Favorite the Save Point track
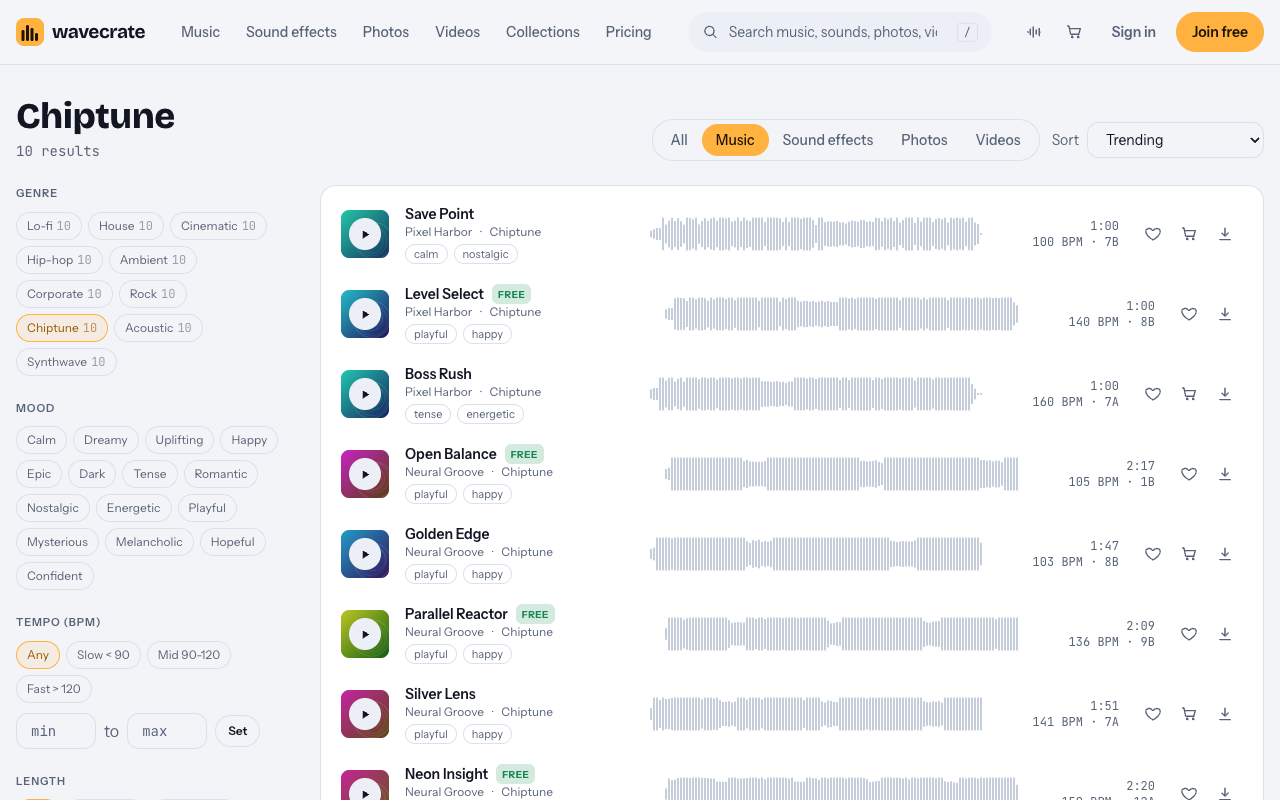This screenshot has width=1280, height=800. point(1153,234)
